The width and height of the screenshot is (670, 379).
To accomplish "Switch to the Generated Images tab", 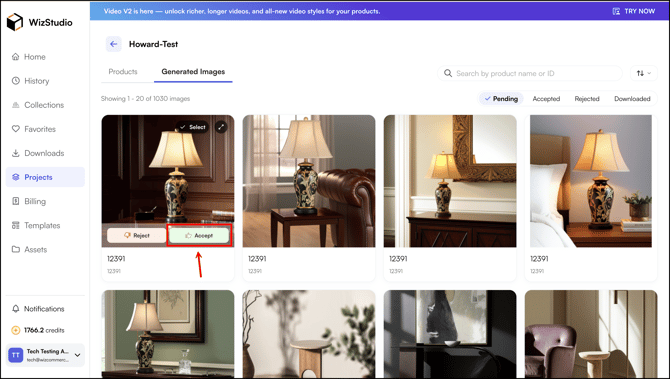I will 193,72.
